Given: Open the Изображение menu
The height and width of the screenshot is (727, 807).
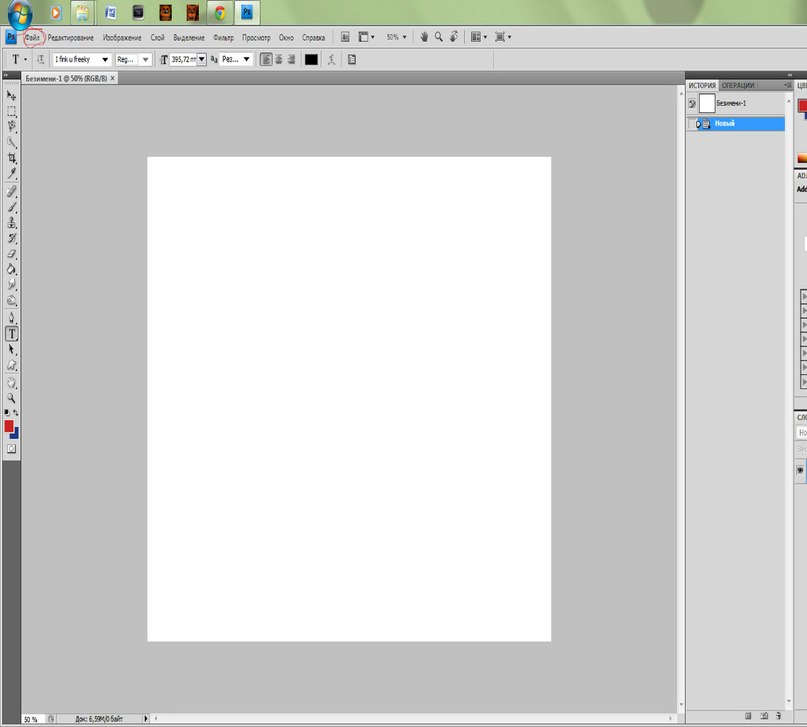Looking at the screenshot, I should click(122, 38).
